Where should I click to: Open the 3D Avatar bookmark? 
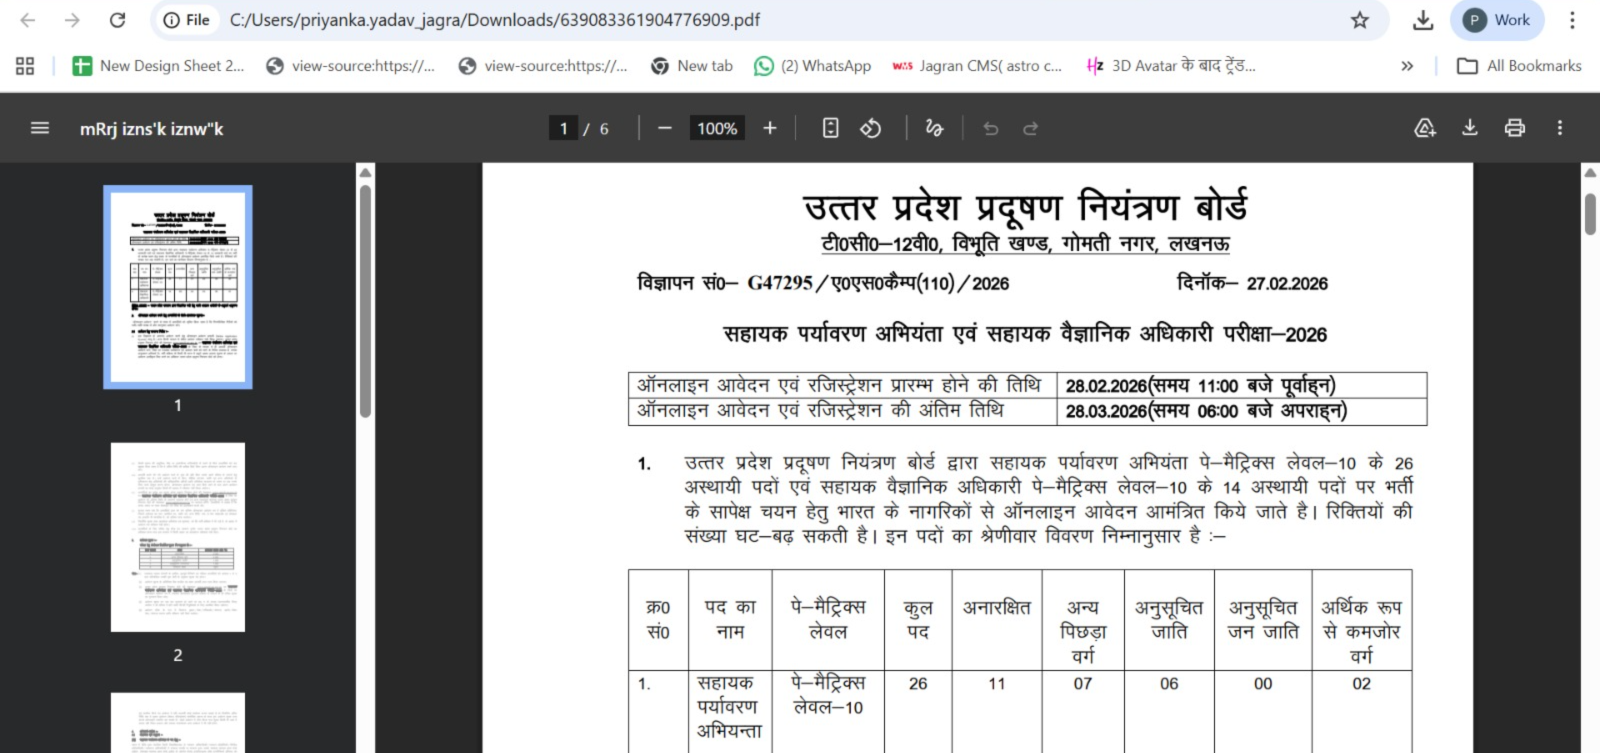[x=1170, y=66]
